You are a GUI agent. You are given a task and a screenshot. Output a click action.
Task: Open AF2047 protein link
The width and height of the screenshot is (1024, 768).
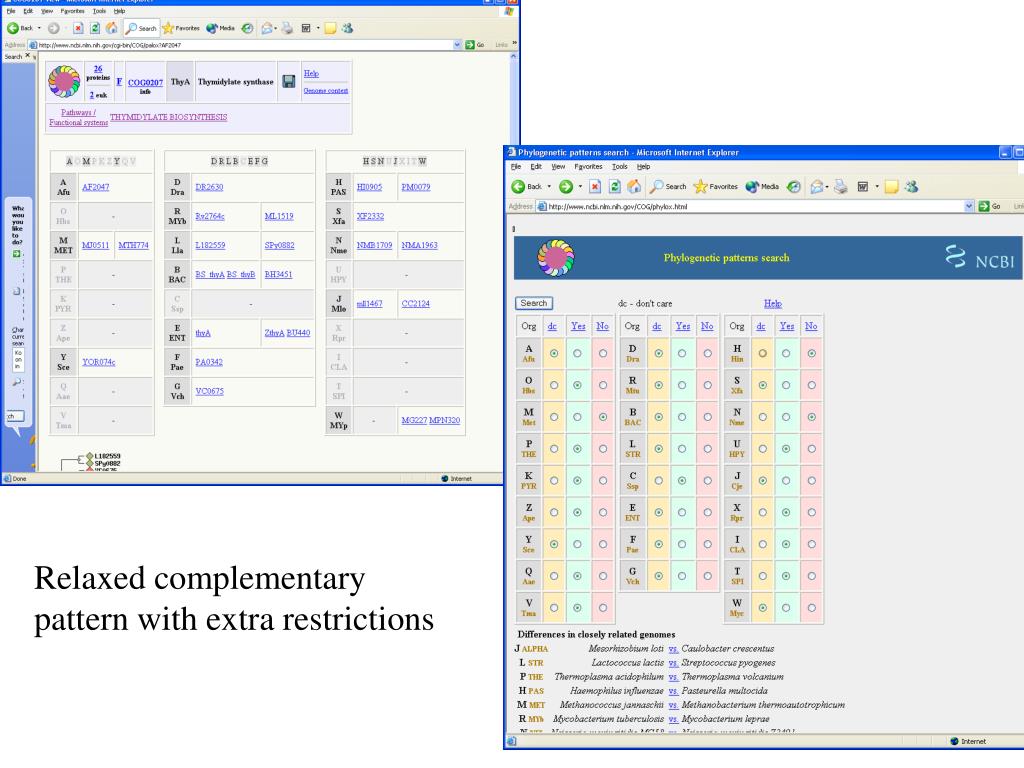(x=95, y=187)
